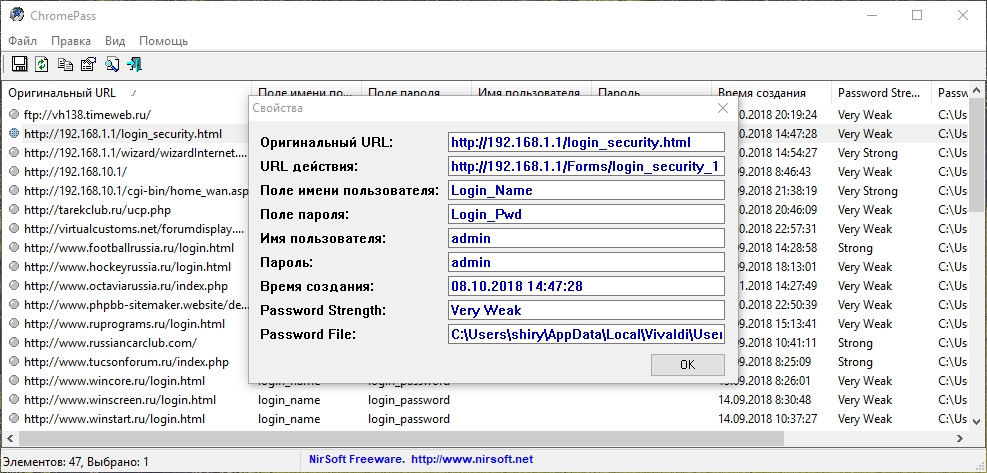Click the icon beside tucsonforum.ru/index.php
This screenshot has width=987, height=473.
(15, 362)
